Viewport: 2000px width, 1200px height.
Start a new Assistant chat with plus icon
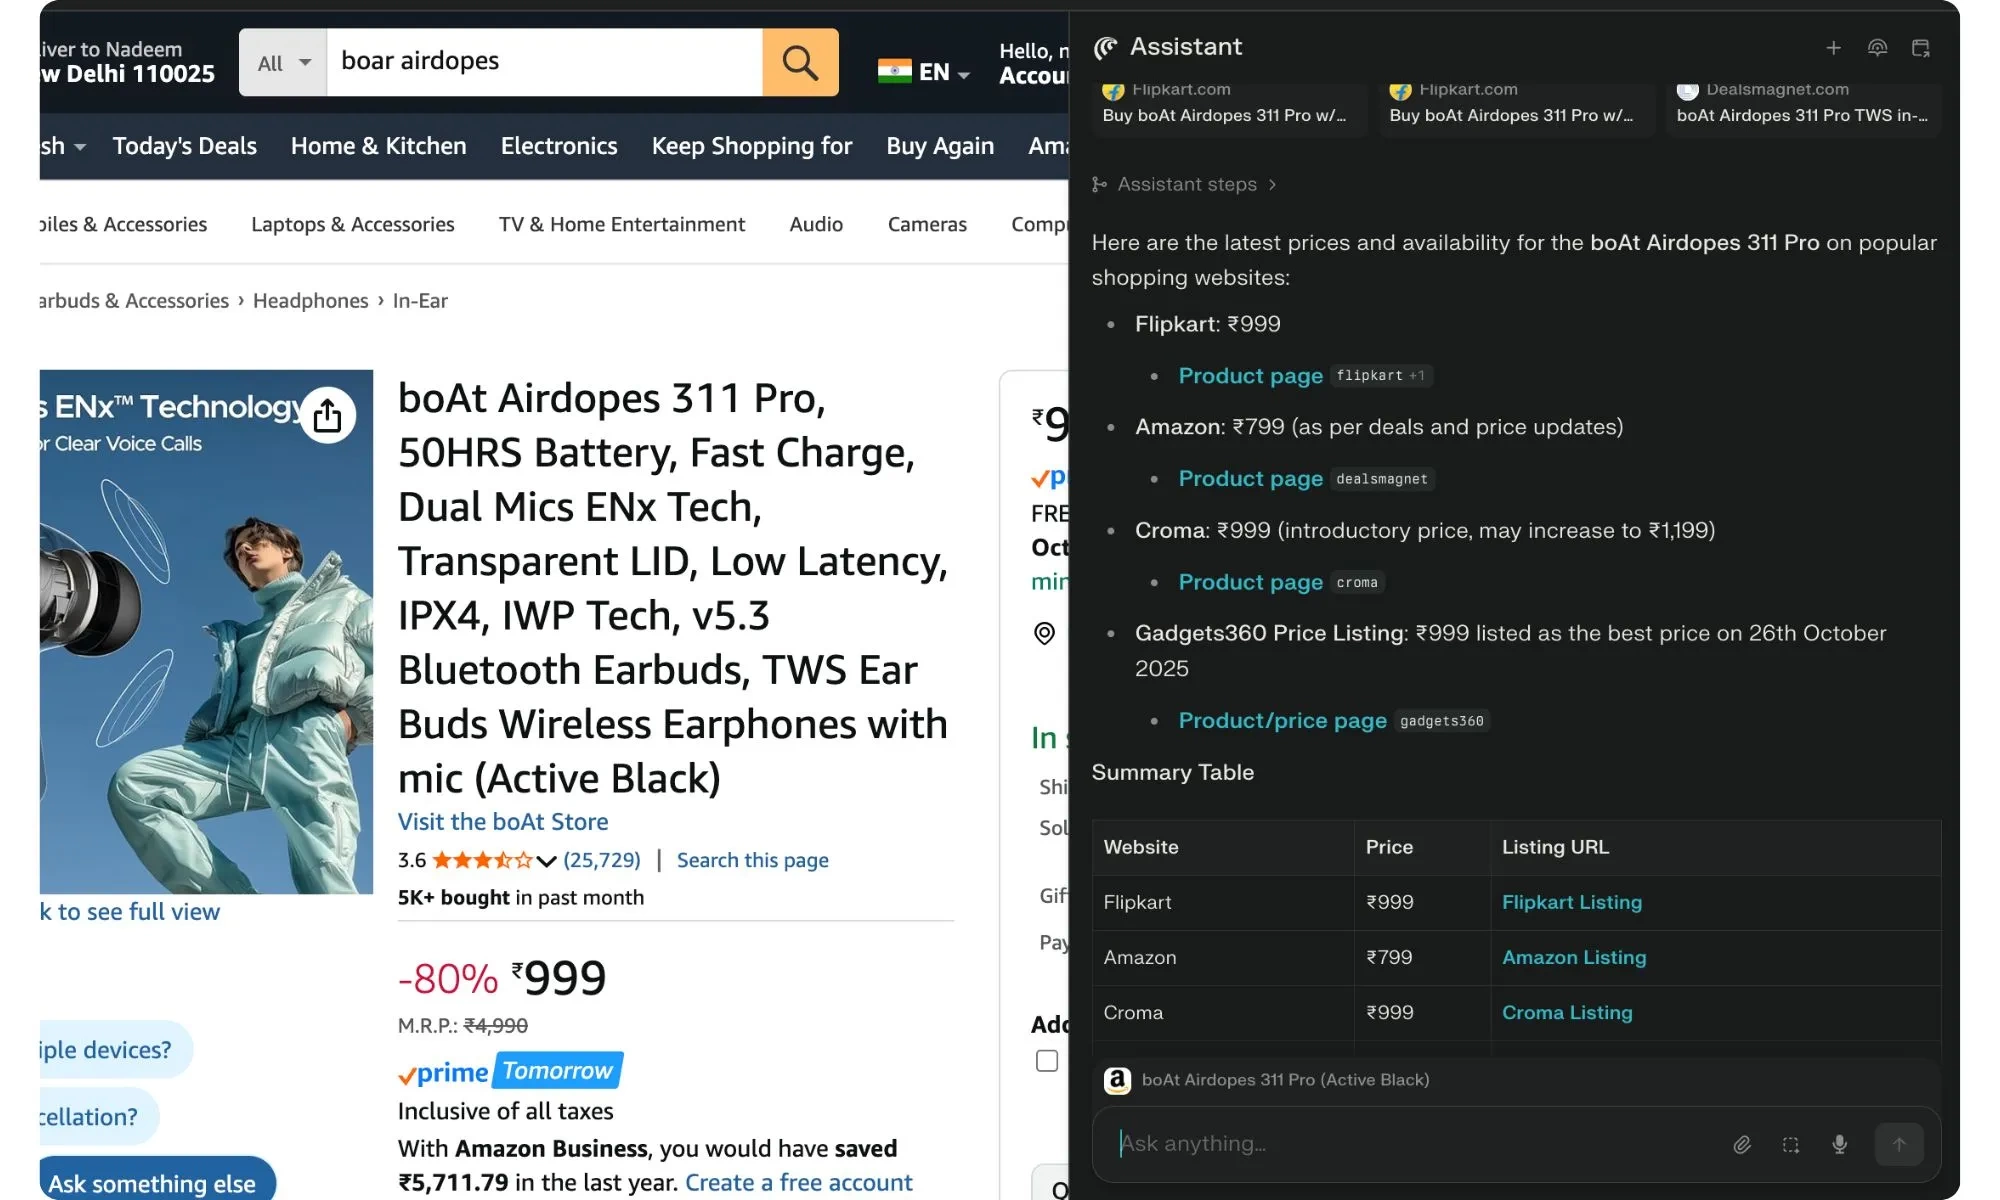click(x=1833, y=48)
